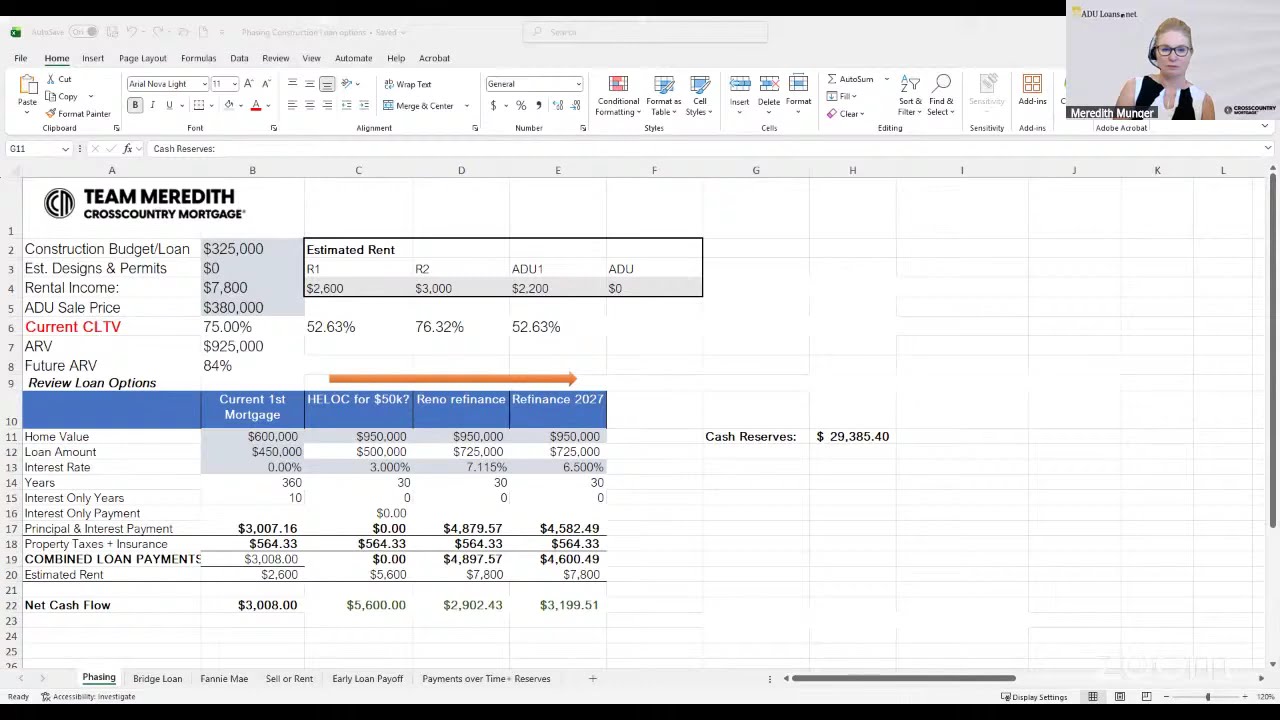The image size is (1280, 720).
Task: Open the General number format dropdown
Action: click(x=534, y=84)
